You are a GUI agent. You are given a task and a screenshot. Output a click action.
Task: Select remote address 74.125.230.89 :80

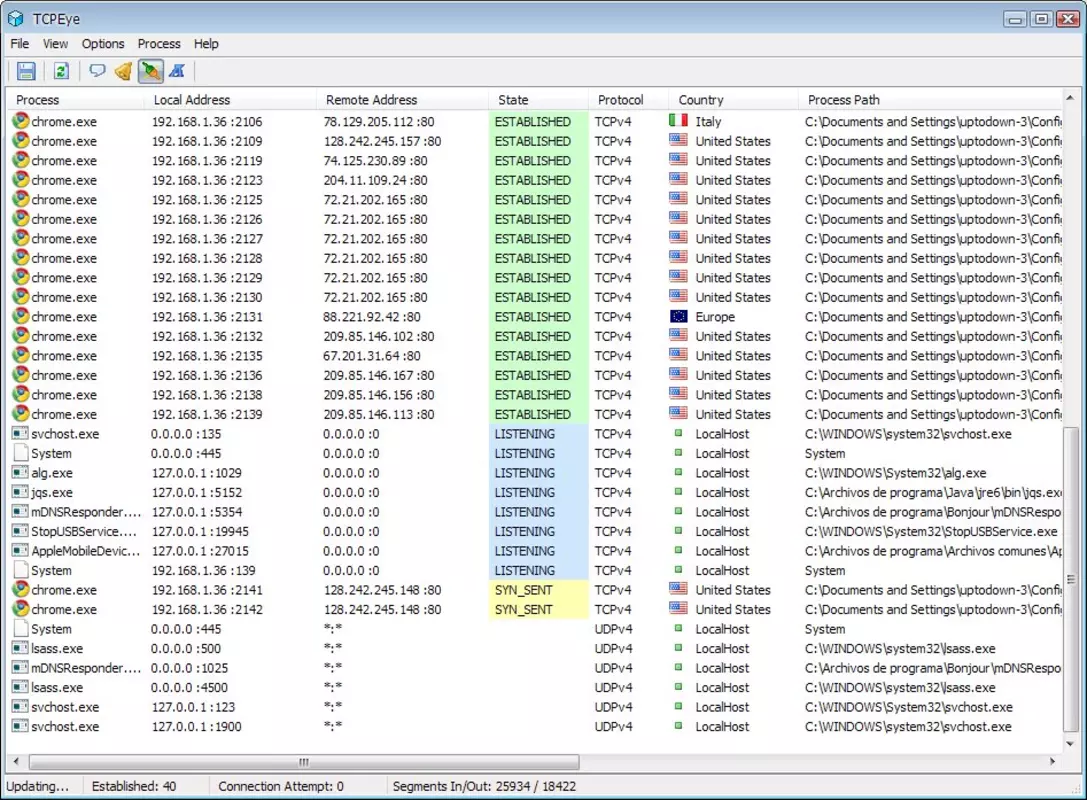375,160
